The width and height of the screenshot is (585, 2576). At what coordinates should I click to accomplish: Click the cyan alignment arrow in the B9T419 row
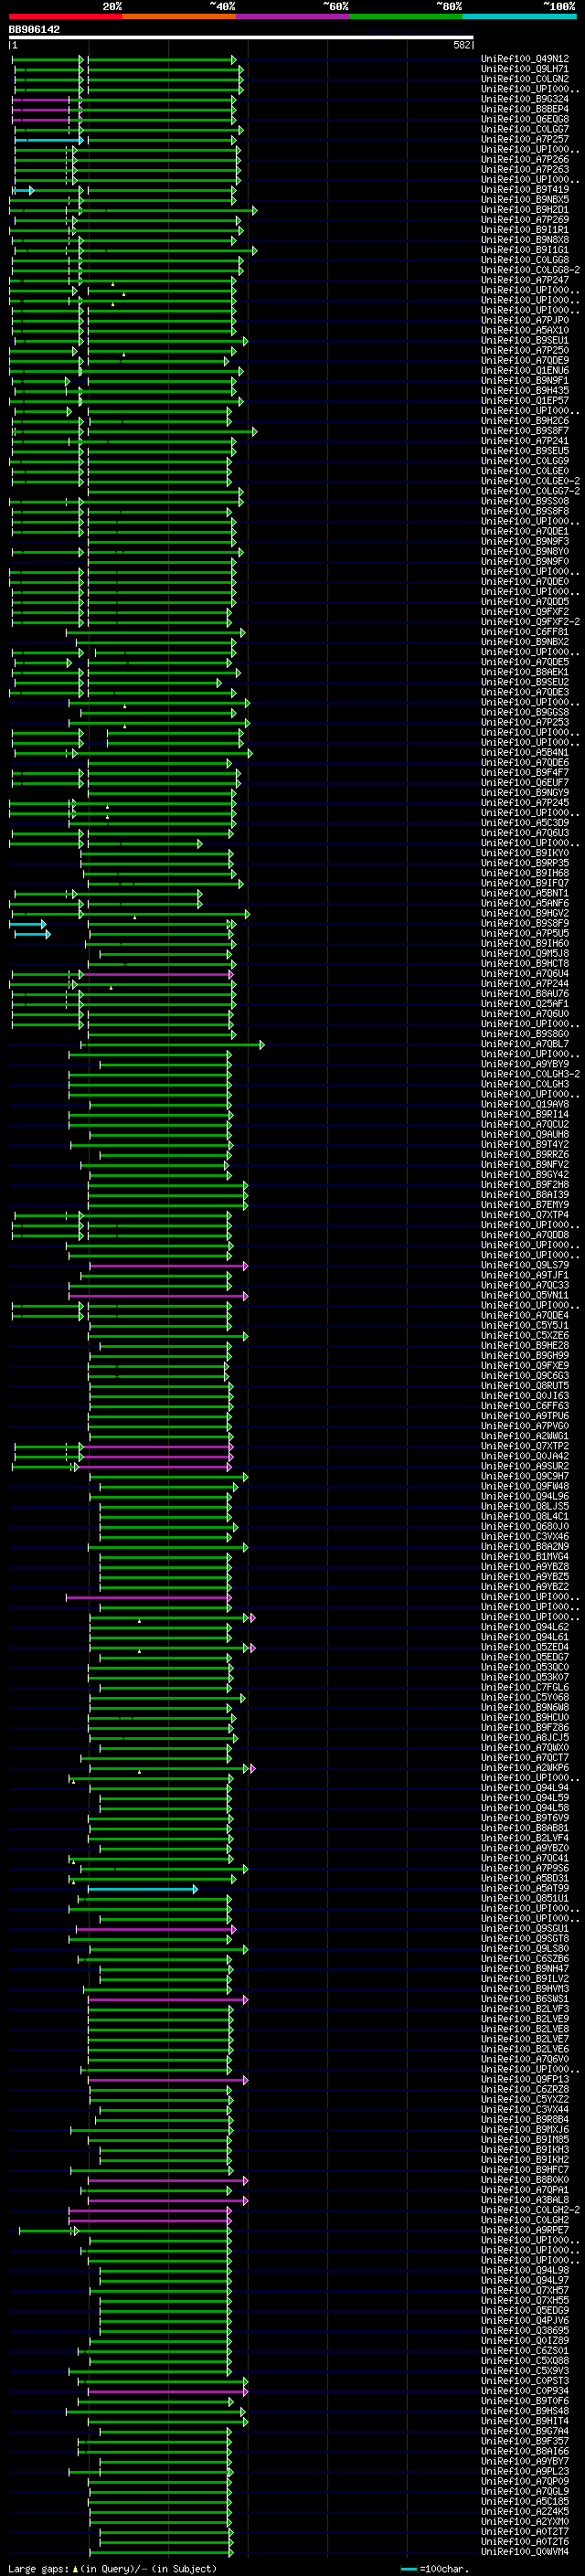tap(24, 190)
